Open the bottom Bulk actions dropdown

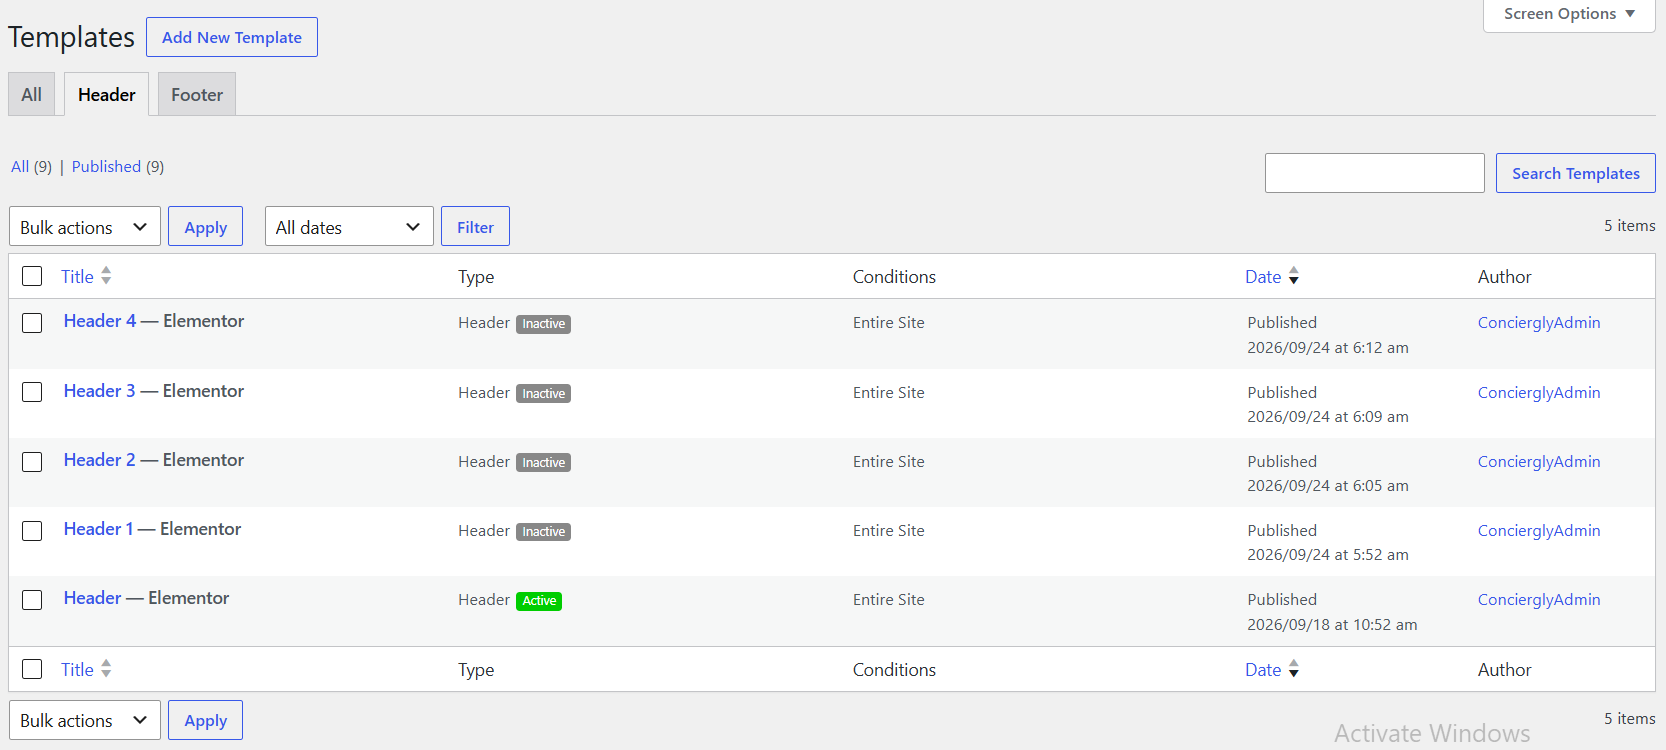click(x=85, y=720)
